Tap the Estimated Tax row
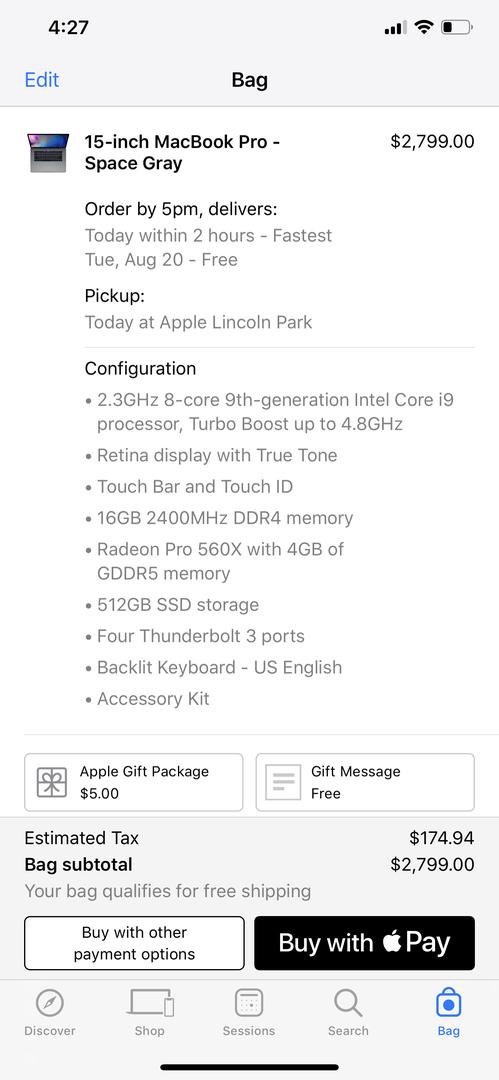Viewport: 499px width, 1080px height. click(250, 838)
